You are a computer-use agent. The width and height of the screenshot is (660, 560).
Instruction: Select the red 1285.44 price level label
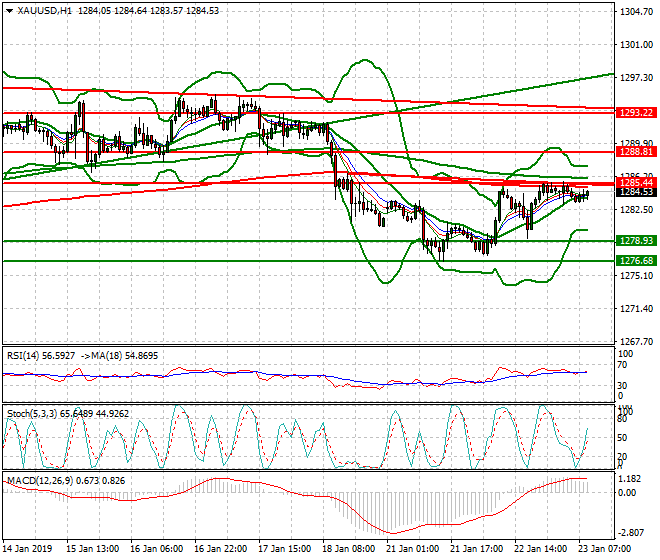tap(636, 183)
